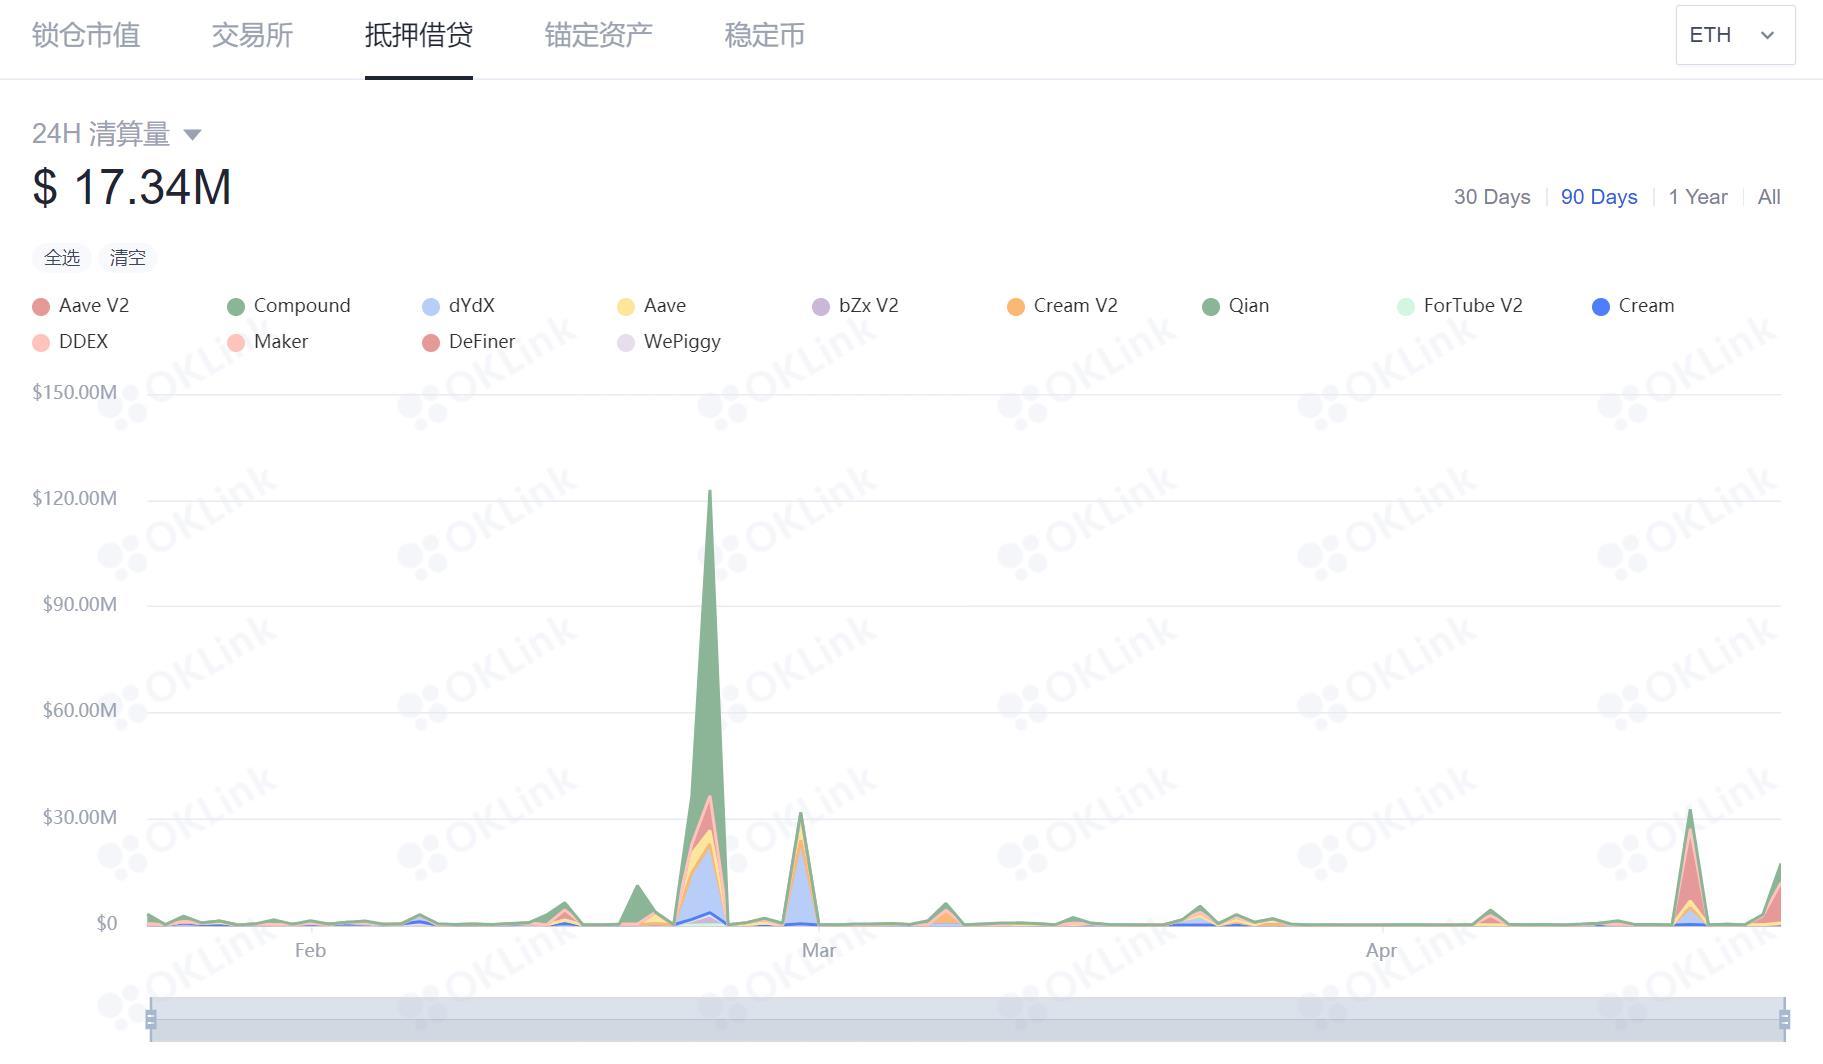Select the Aave V2 legend marker
This screenshot has height=1064, width=1823.
click(x=40, y=306)
